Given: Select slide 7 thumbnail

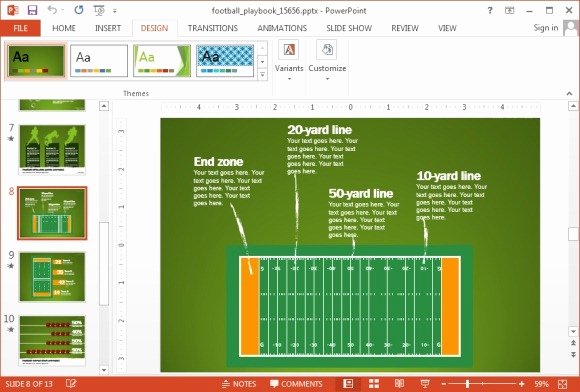Looking at the screenshot, I should tap(52, 150).
